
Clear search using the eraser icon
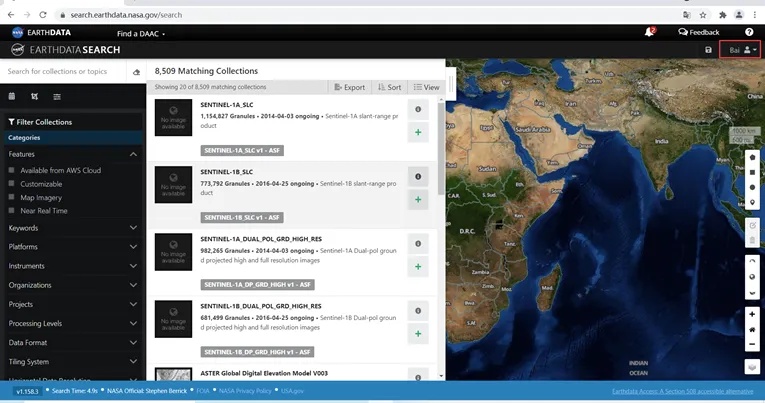click(136, 72)
